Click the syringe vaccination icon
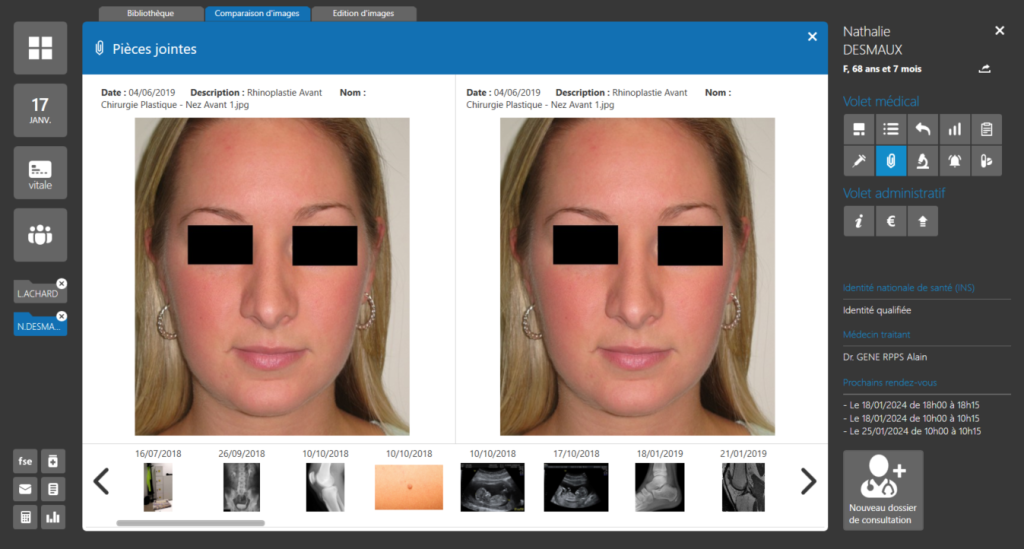This screenshot has width=1024, height=549. (858, 161)
